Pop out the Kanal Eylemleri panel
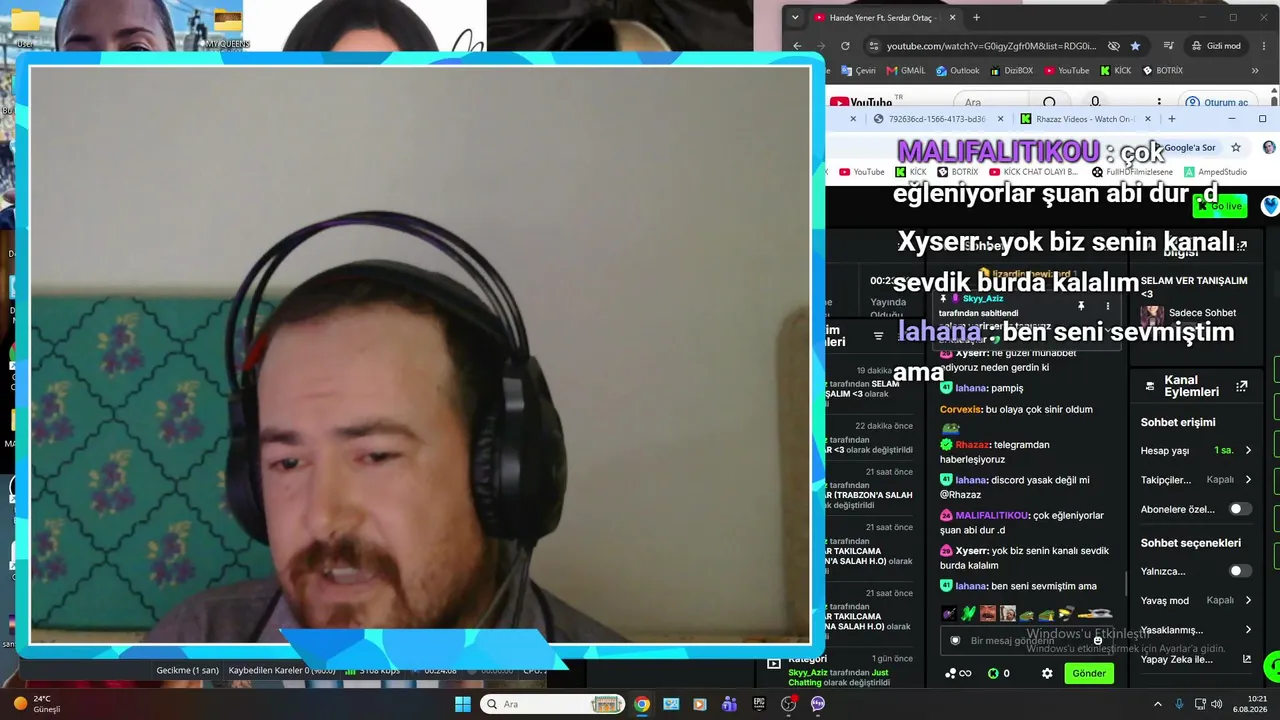This screenshot has height=720, width=1280. click(x=1242, y=386)
